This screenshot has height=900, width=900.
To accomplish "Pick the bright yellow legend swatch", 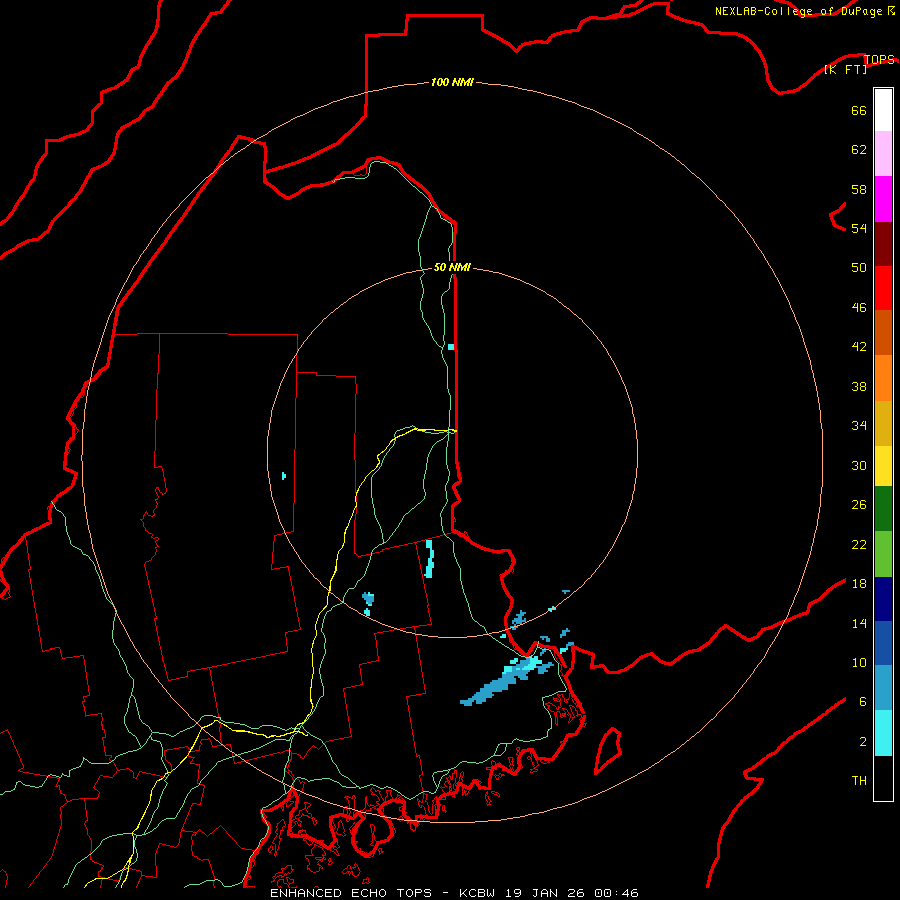I will [x=883, y=465].
